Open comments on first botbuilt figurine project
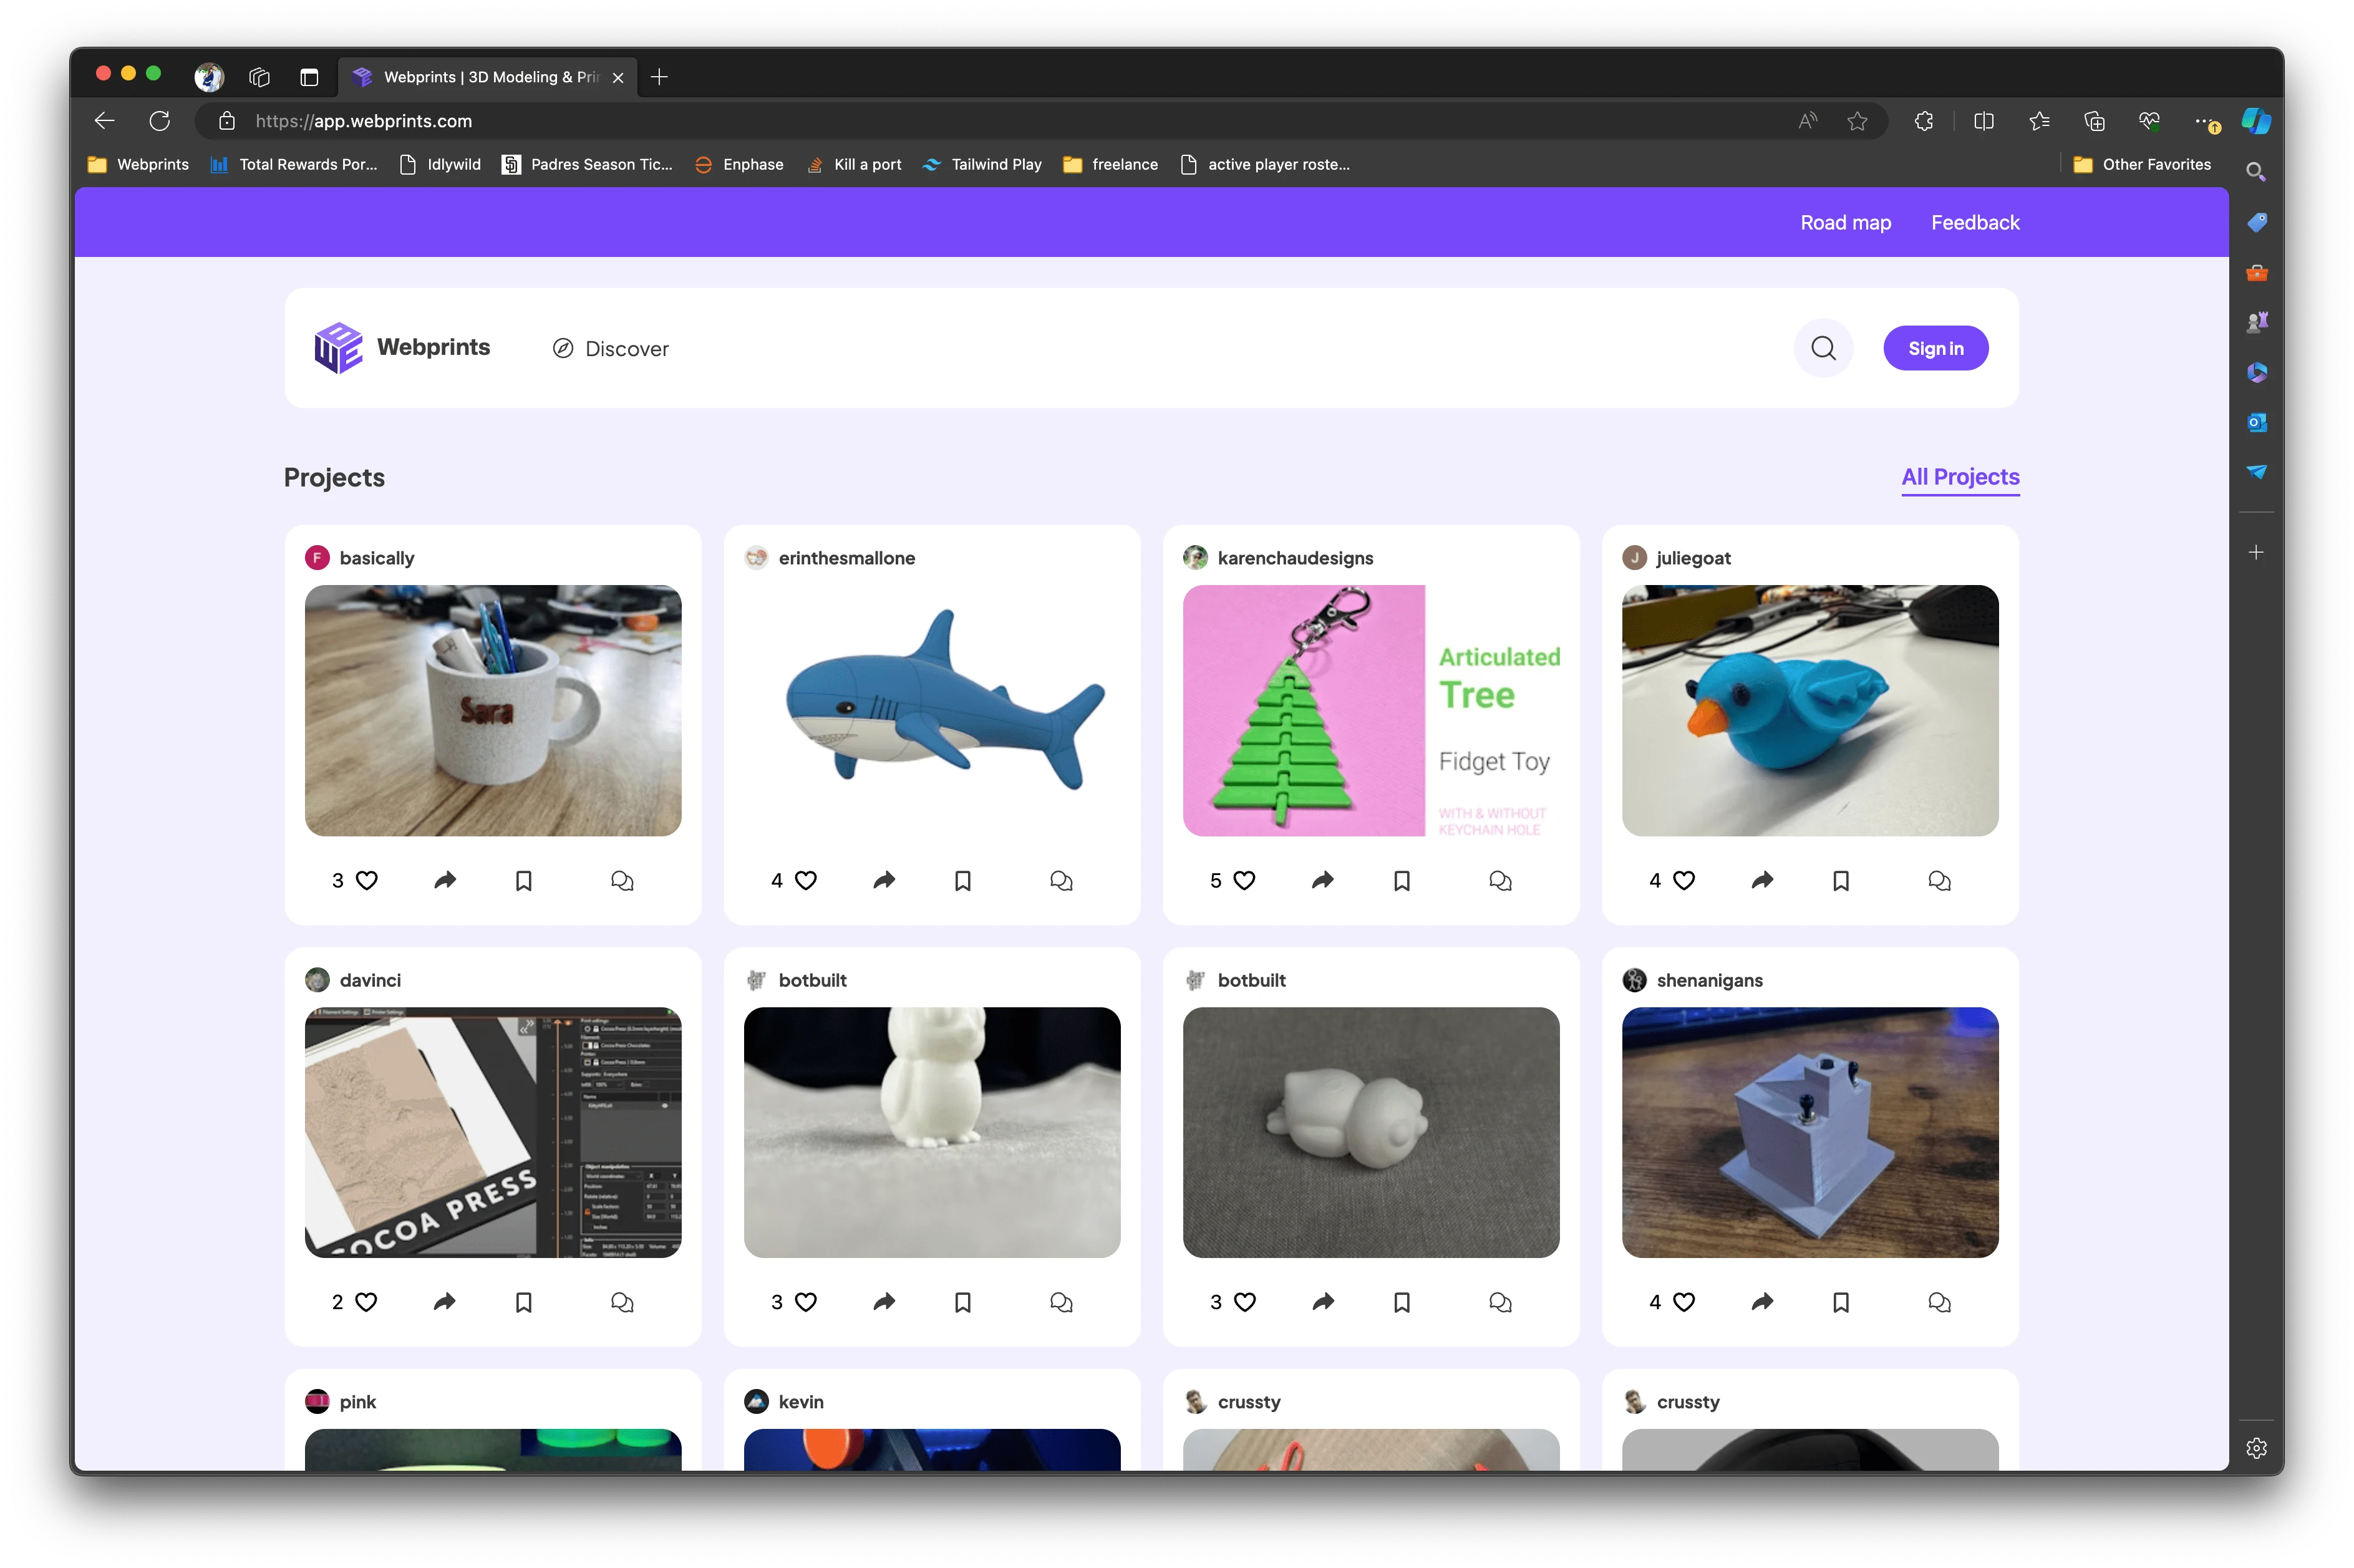This screenshot has height=1568, width=2354. click(1061, 1302)
